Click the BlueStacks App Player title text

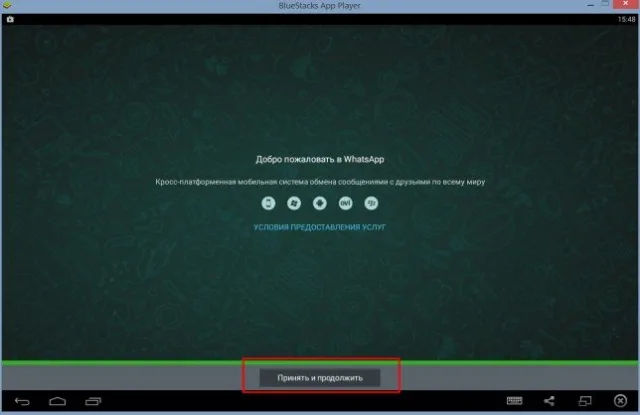pos(320,6)
